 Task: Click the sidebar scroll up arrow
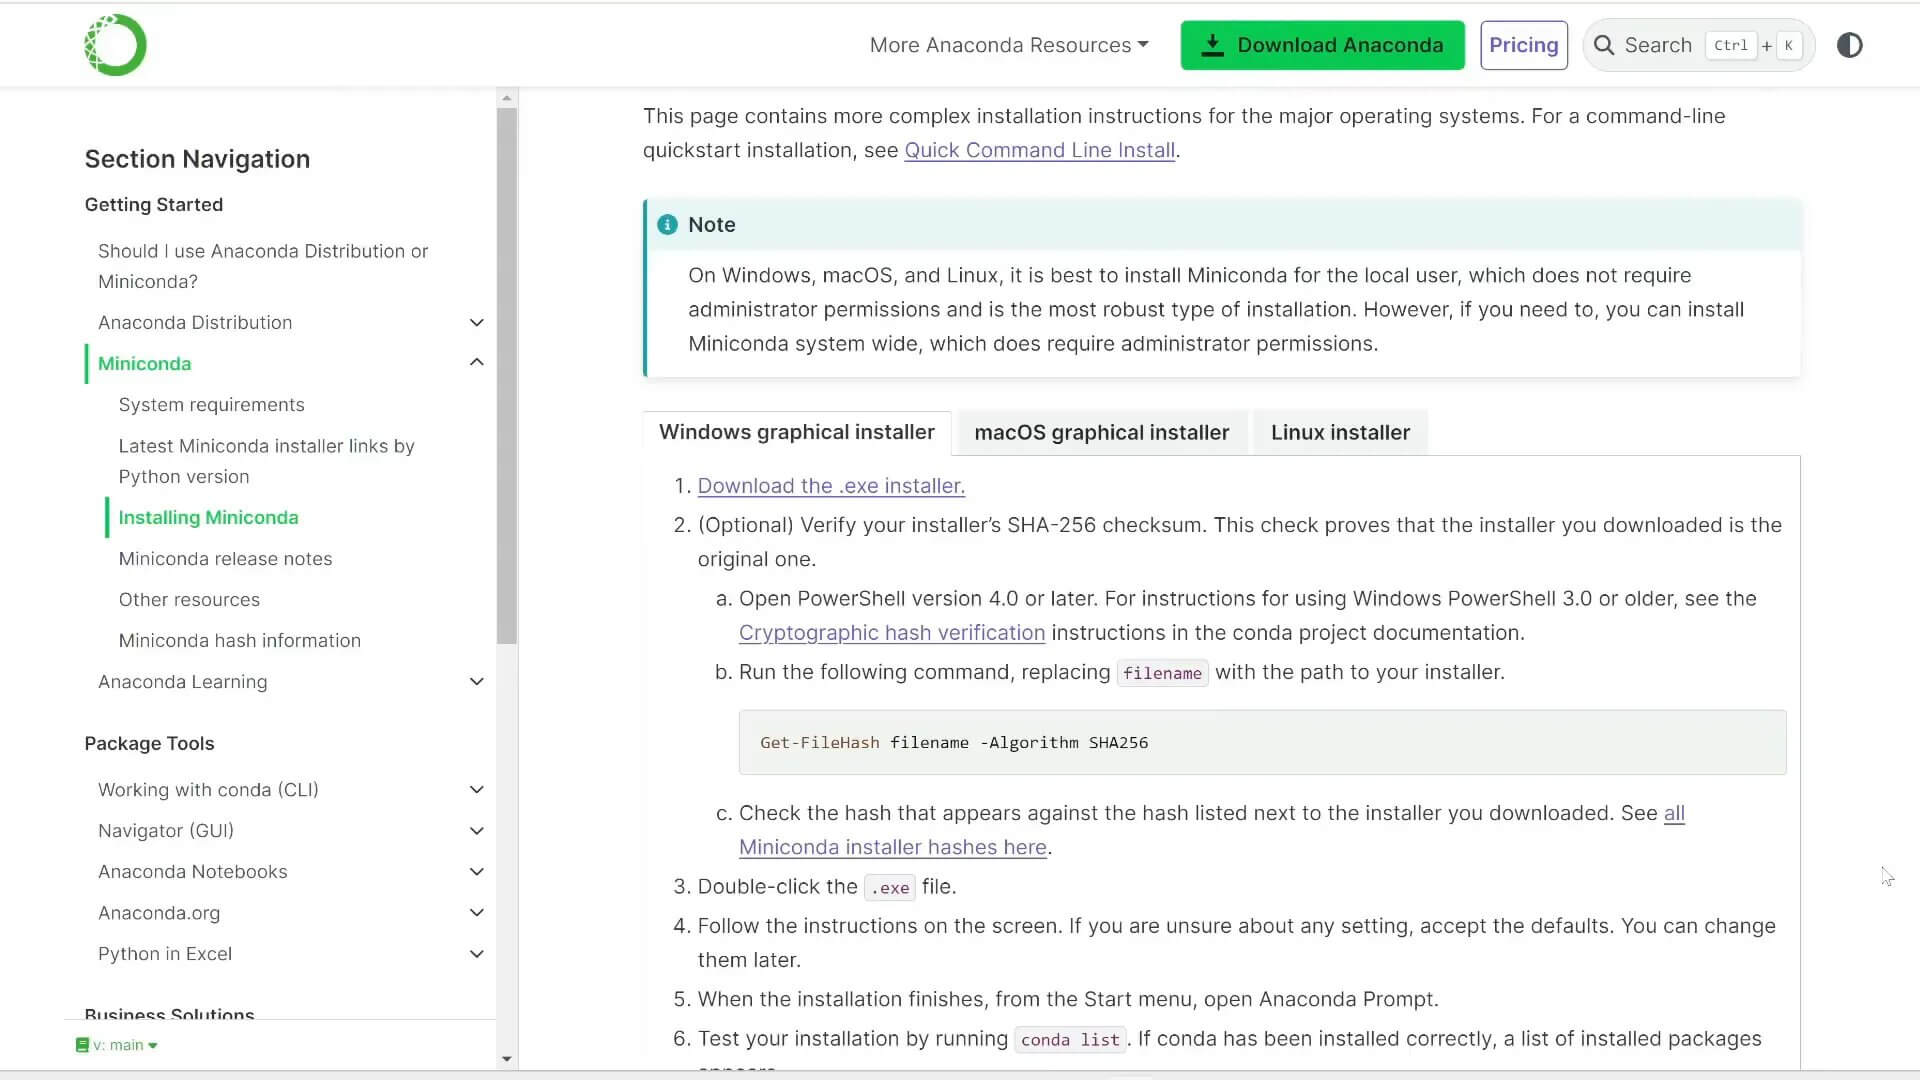click(507, 98)
